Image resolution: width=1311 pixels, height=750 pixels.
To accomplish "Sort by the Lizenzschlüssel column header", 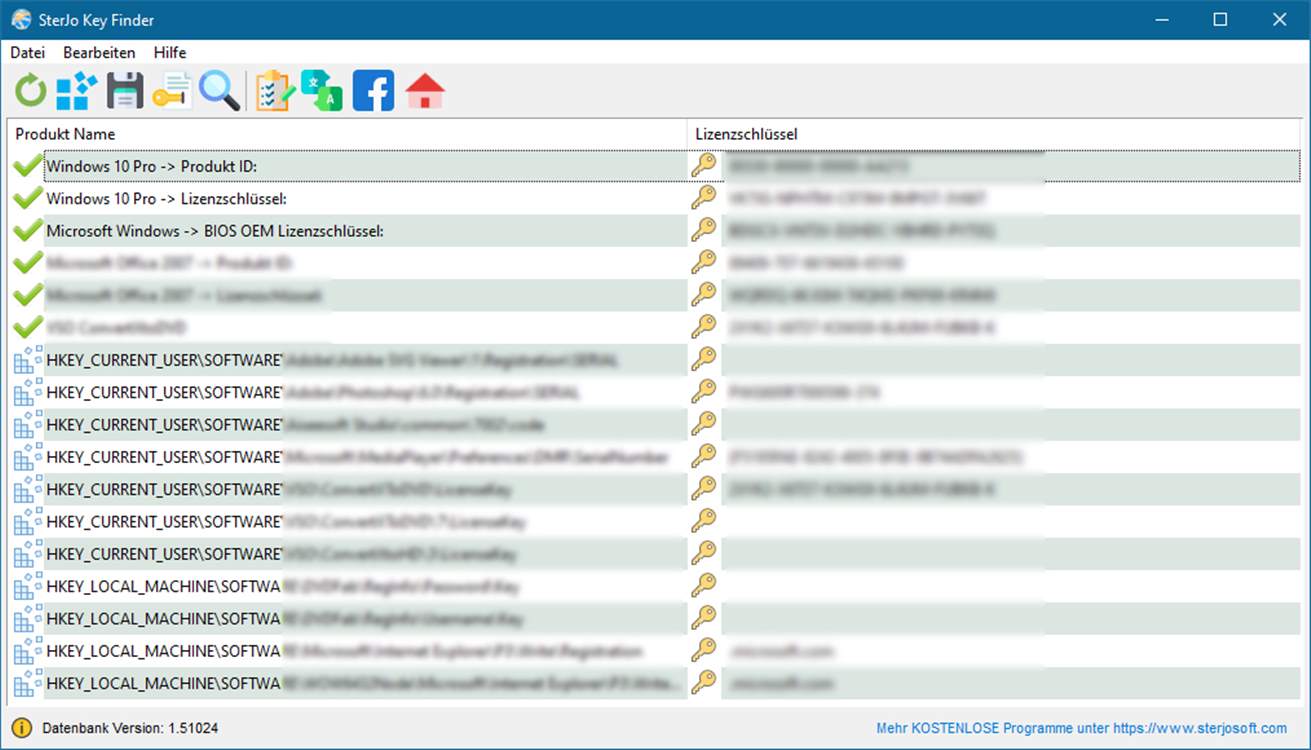I will (995, 134).
